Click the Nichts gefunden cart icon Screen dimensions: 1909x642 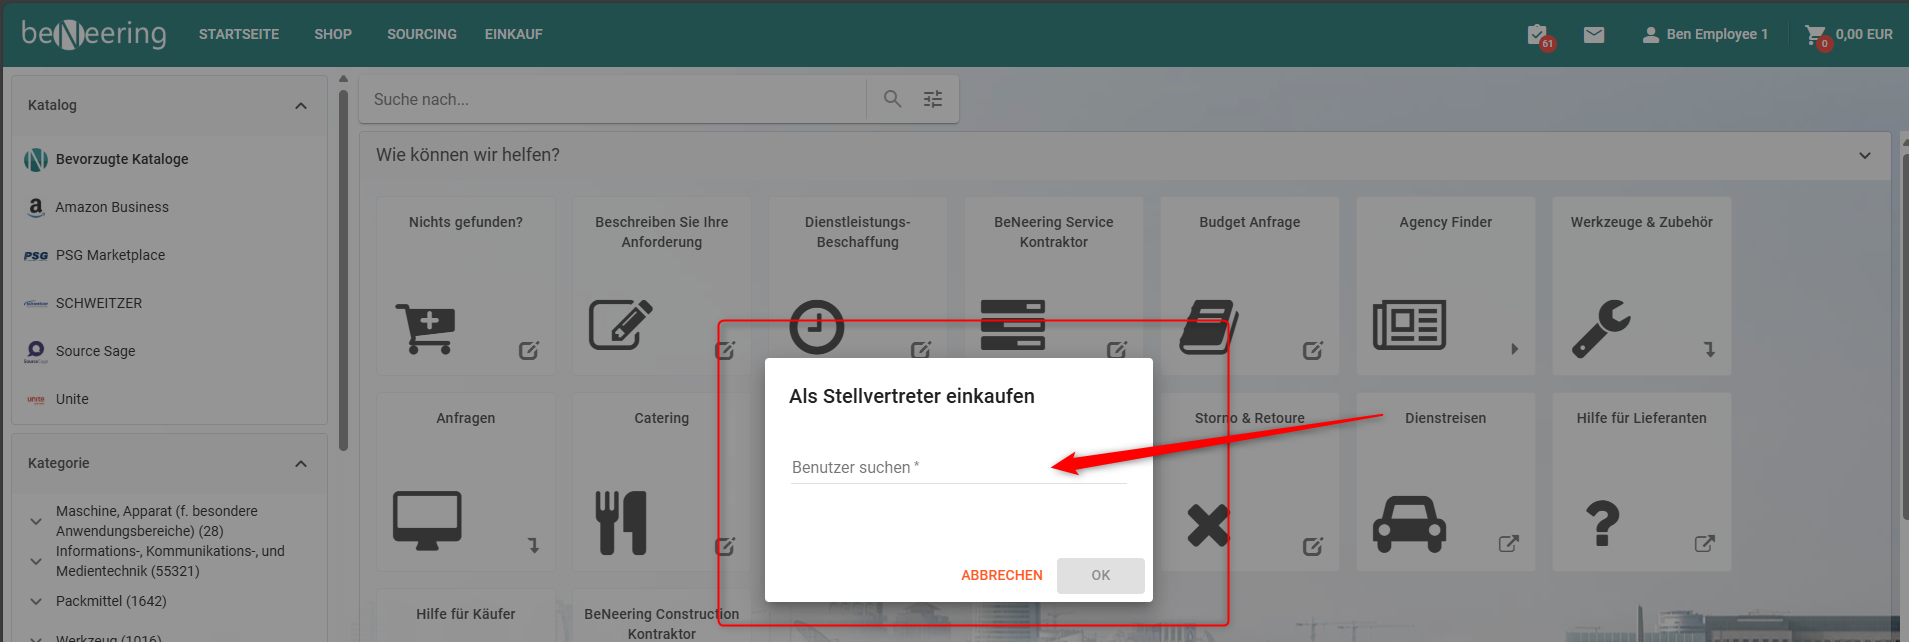426,328
